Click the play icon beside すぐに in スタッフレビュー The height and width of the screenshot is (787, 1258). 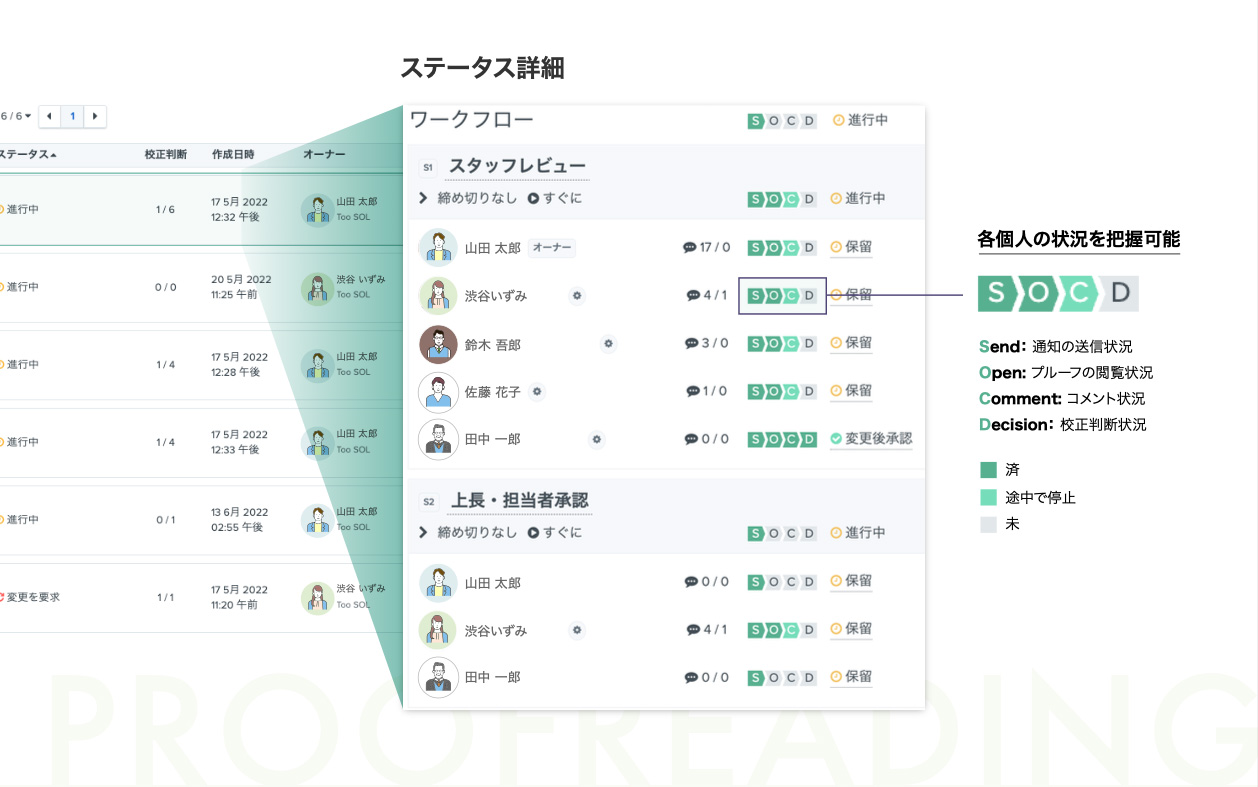(x=533, y=199)
